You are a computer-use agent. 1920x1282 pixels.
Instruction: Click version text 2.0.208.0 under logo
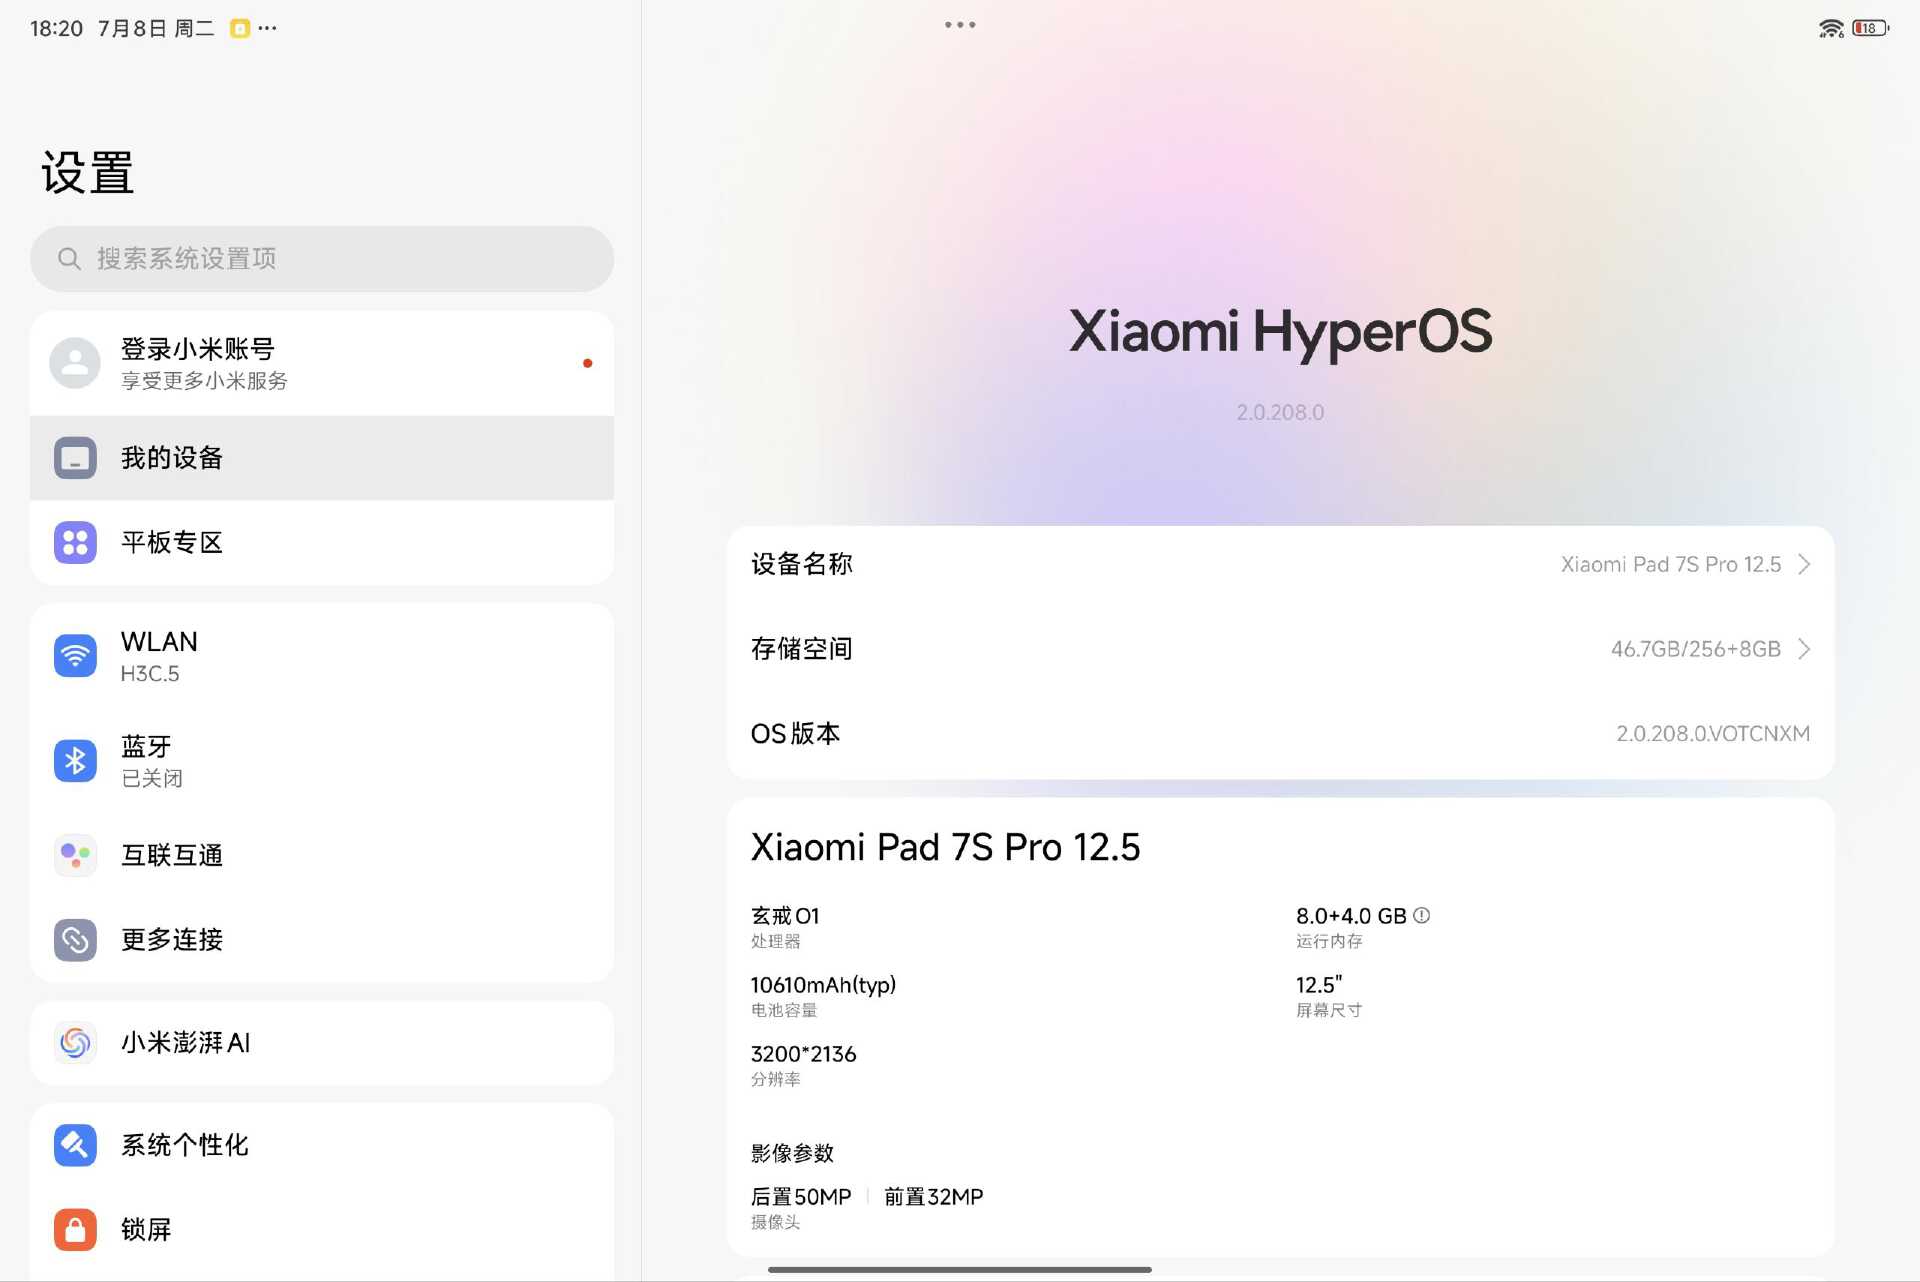[1280, 412]
